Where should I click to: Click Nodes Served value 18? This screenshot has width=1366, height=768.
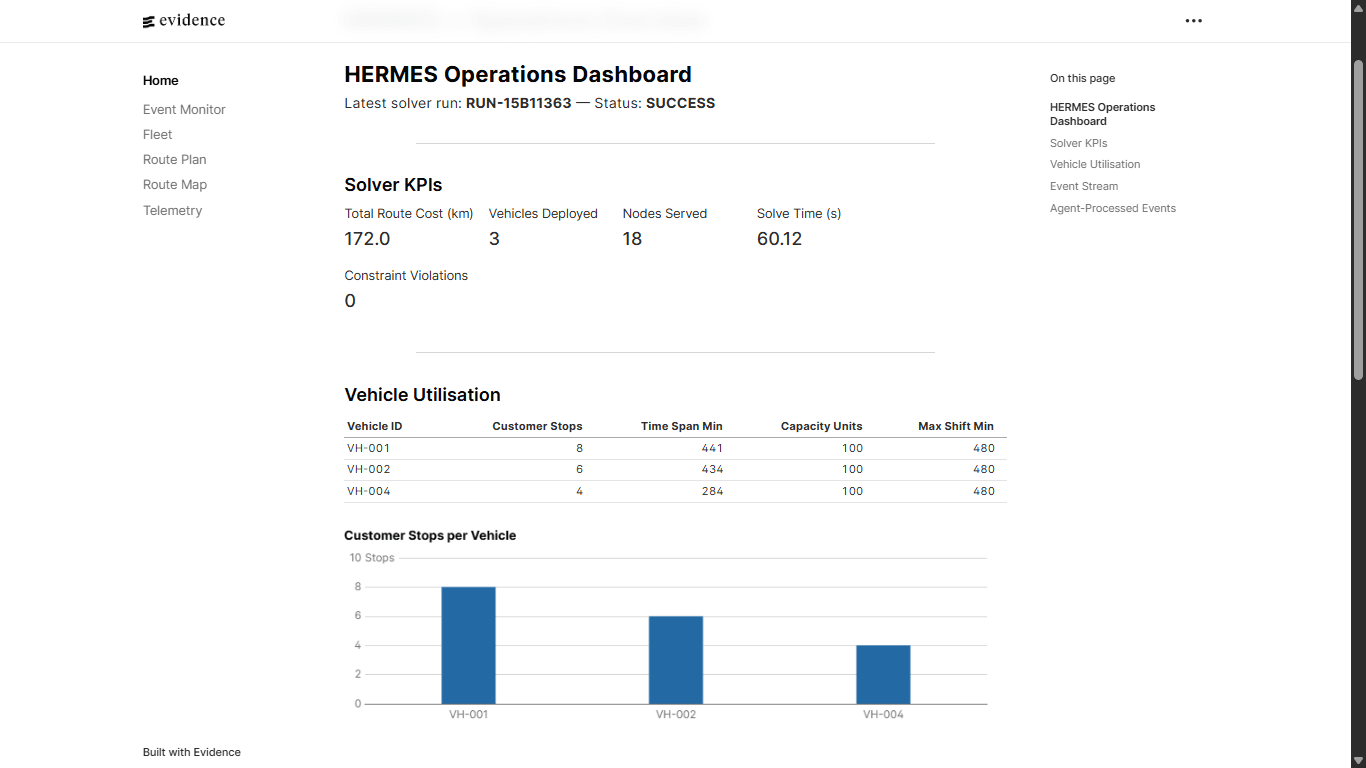pos(632,239)
